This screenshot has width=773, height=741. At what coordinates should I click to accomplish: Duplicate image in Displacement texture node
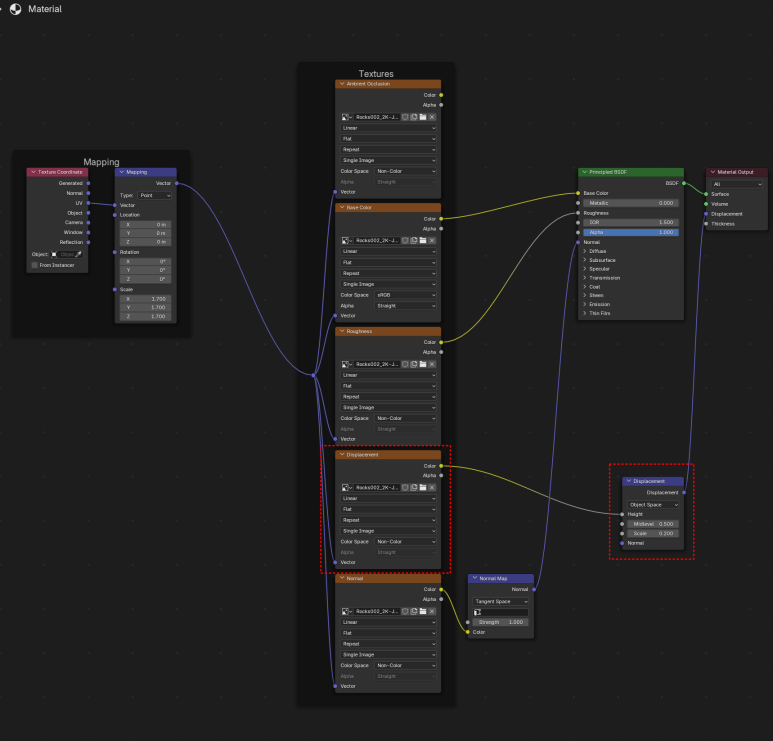[414, 488]
